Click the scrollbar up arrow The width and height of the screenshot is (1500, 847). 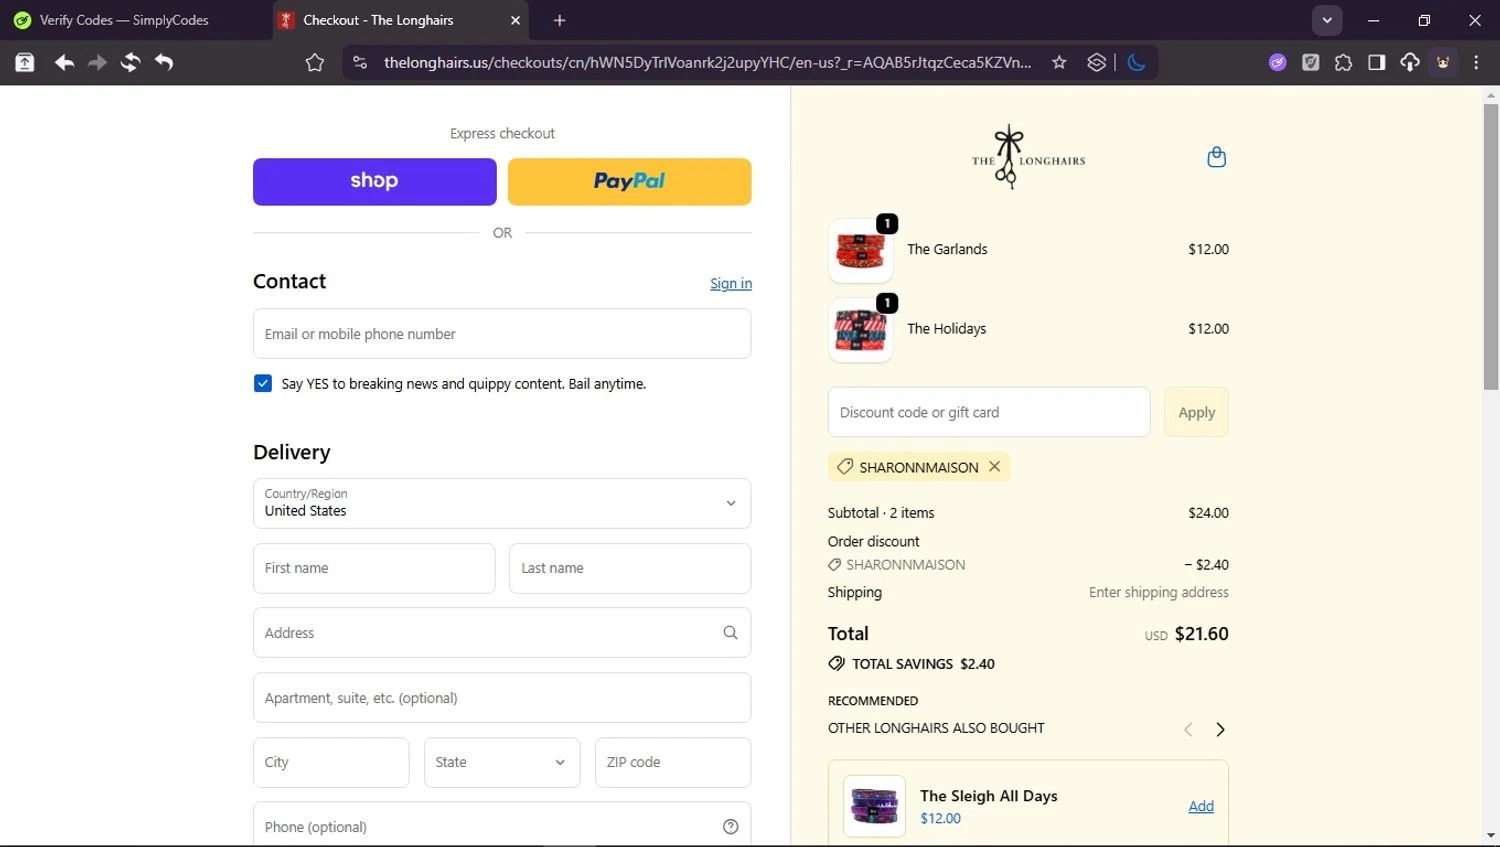coord(1491,96)
